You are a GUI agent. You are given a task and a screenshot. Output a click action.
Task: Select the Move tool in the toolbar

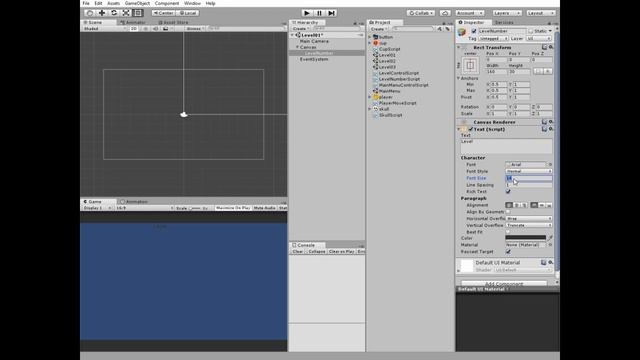pyautogui.click(x=102, y=13)
